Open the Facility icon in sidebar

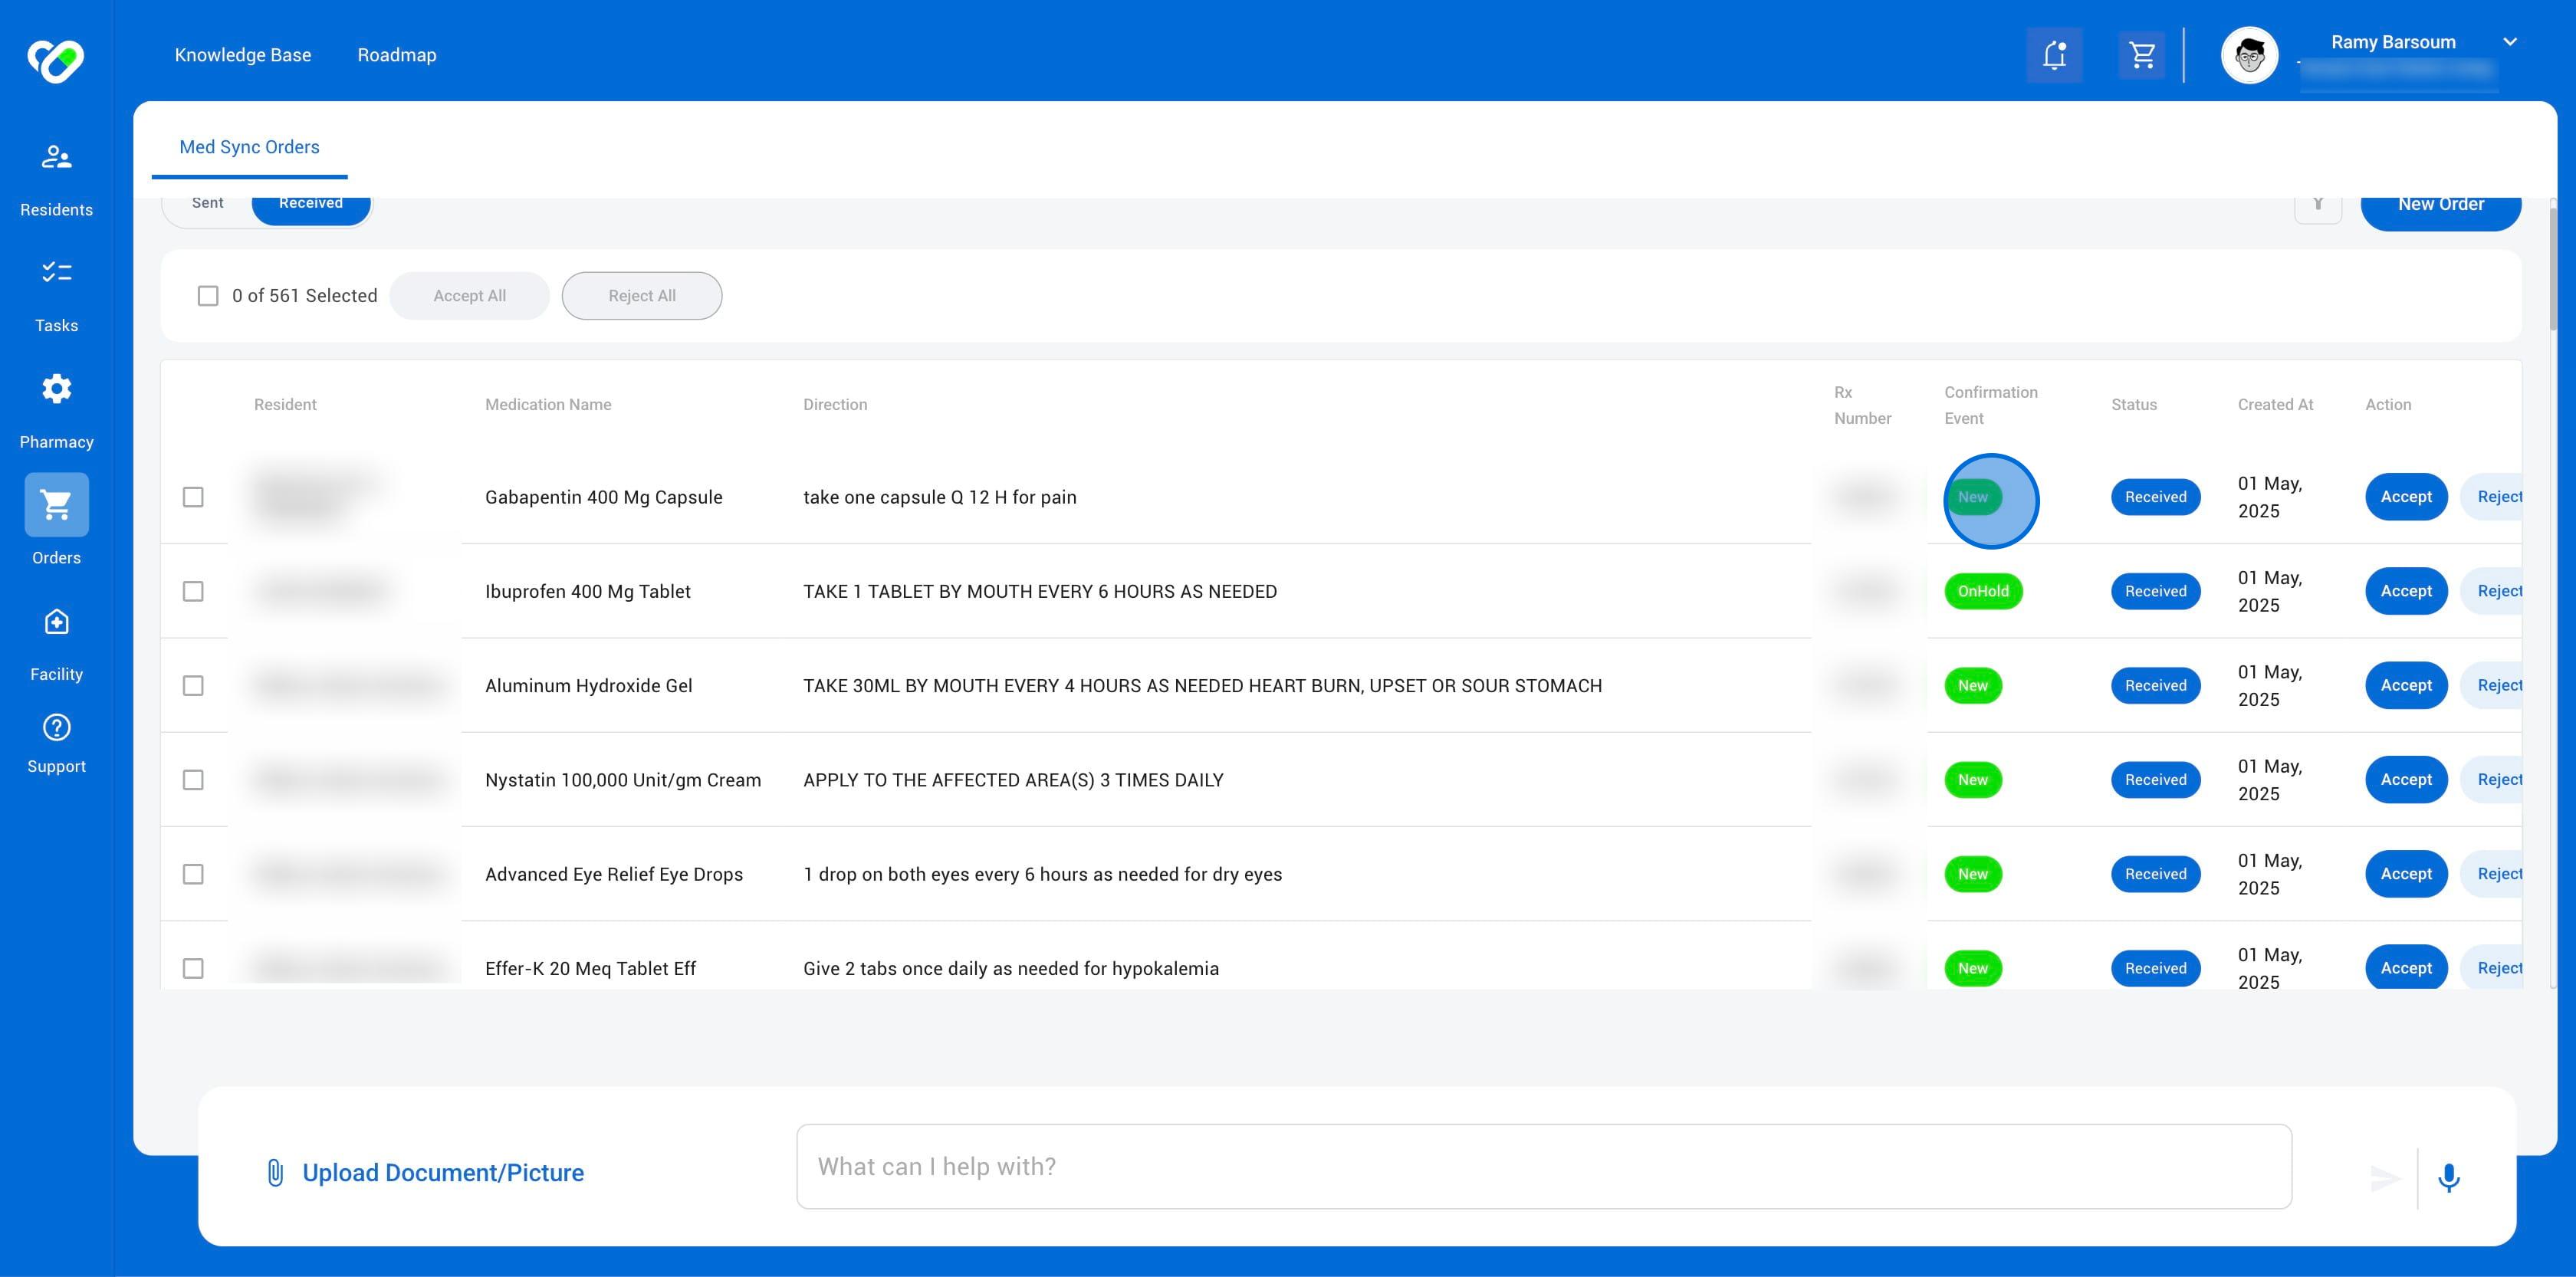tap(56, 621)
